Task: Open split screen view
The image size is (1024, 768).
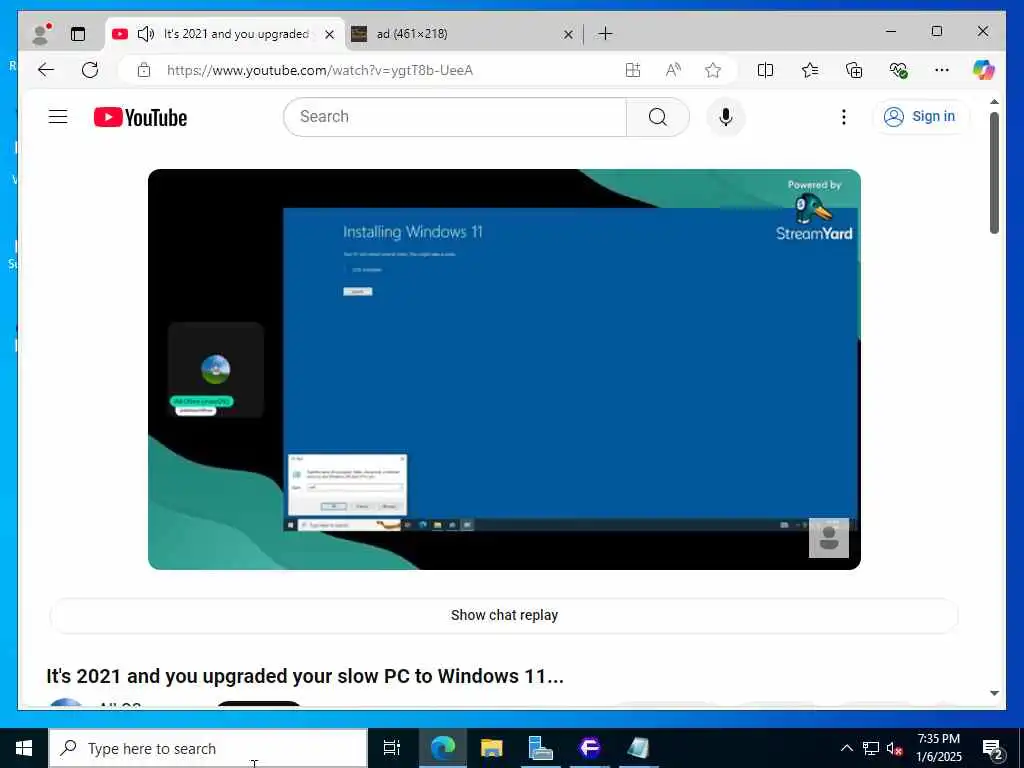Action: pos(765,70)
